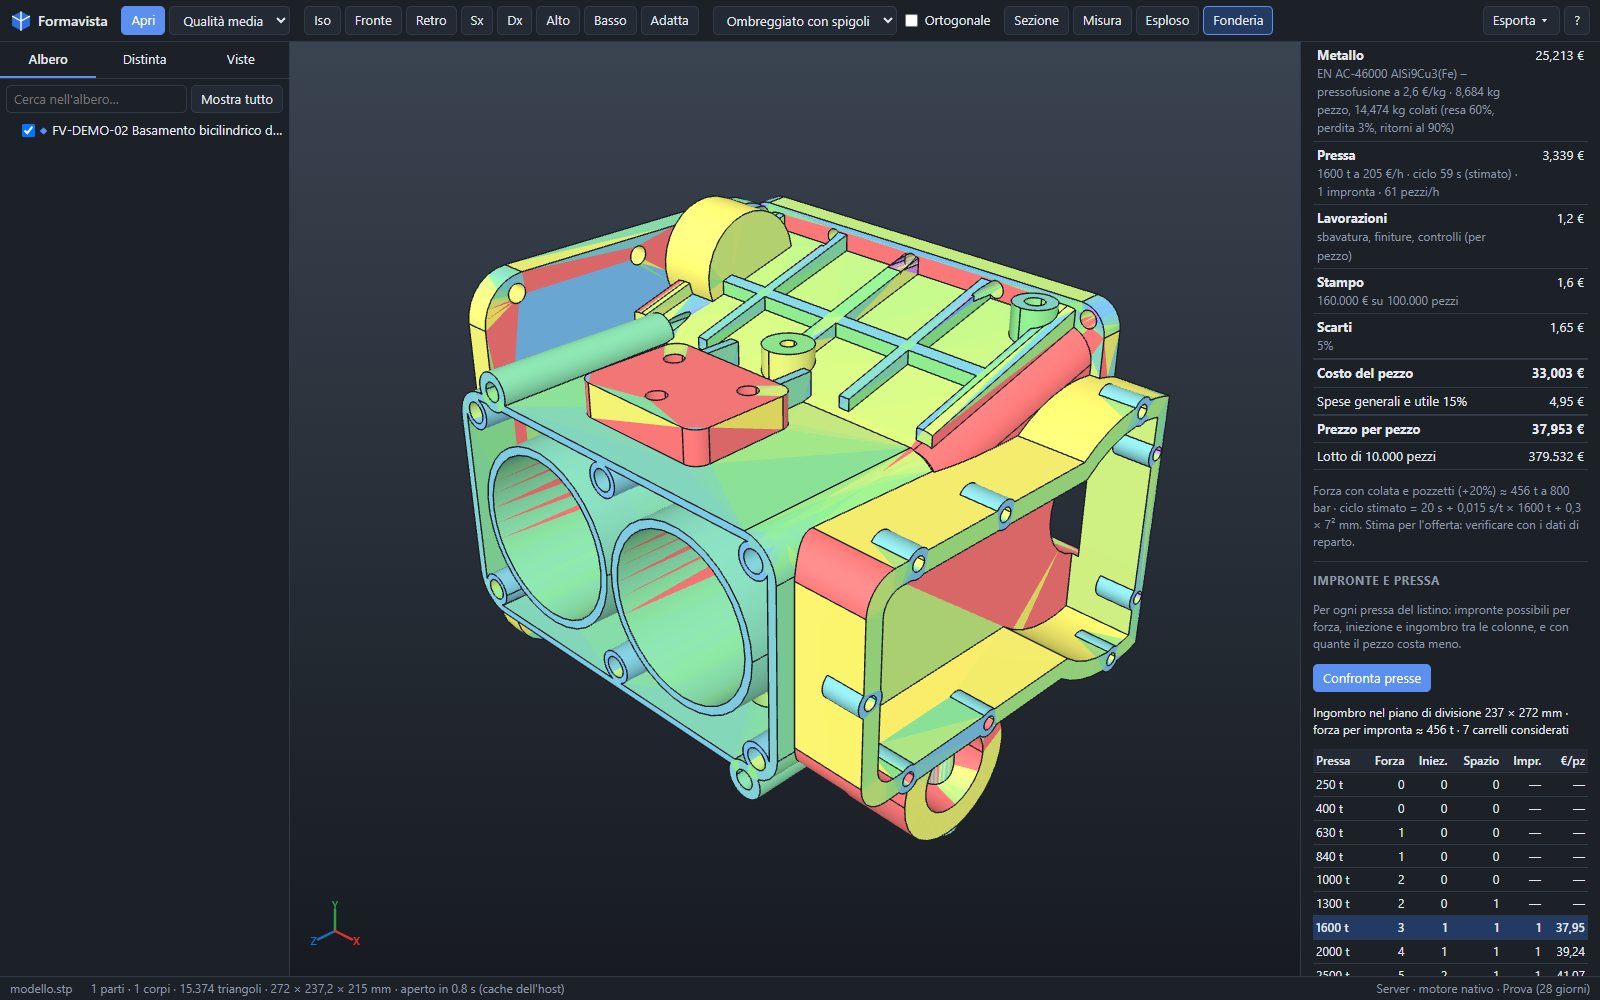Select the 1300 t press row
This screenshot has width=1600, height=1000.
pos(1450,904)
